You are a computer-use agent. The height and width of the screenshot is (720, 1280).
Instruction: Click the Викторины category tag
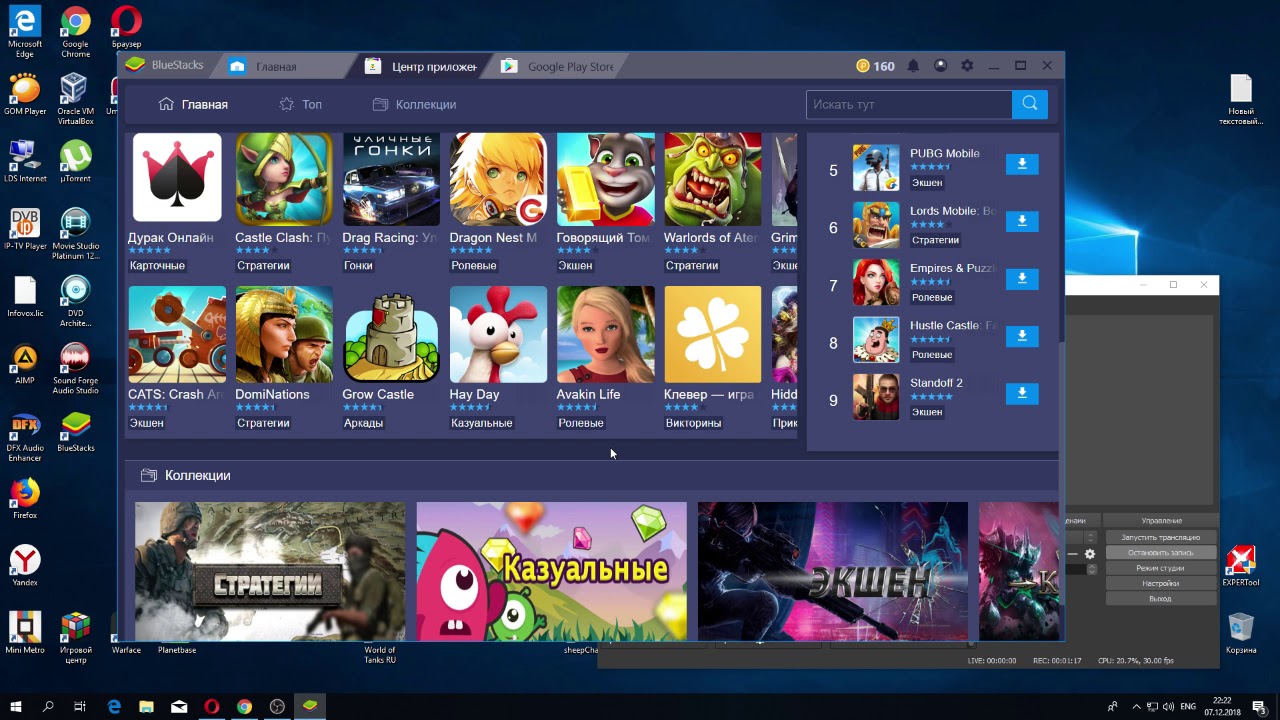(x=694, y=423)
